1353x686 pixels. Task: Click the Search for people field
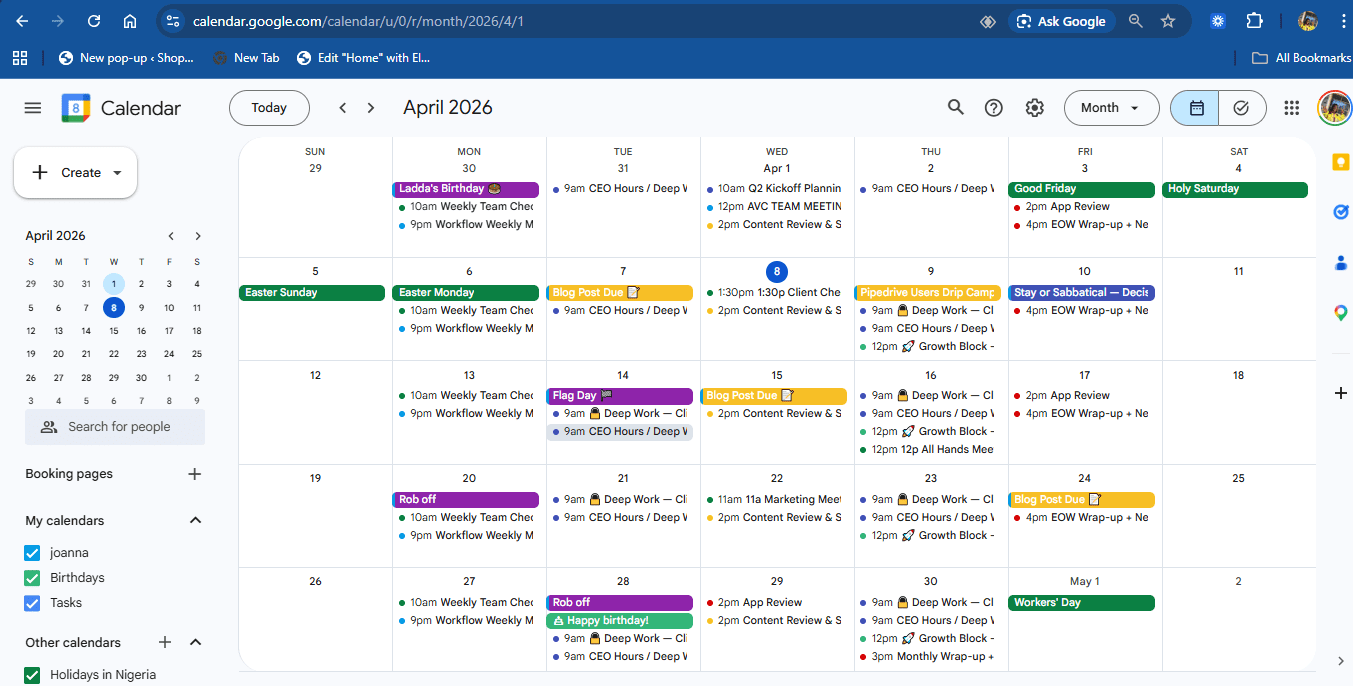pyautogui.click(x=119, y=427)
